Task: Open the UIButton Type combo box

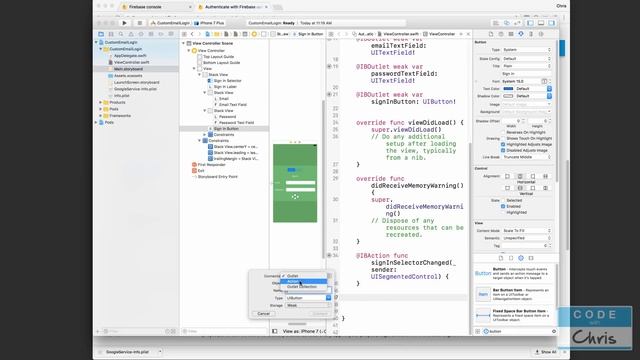Action: pyautogui.click(x=308, y=298)
